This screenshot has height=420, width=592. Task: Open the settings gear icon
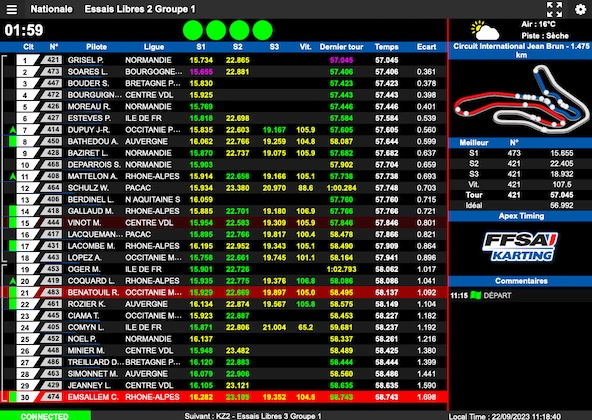pyautogui.click(x=580, y=9)
